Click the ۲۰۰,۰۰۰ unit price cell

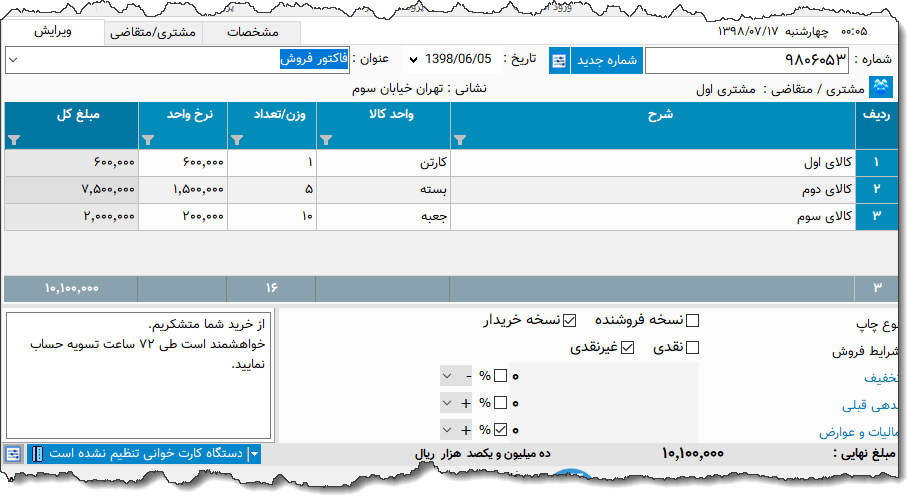click(x=183, y=216)
